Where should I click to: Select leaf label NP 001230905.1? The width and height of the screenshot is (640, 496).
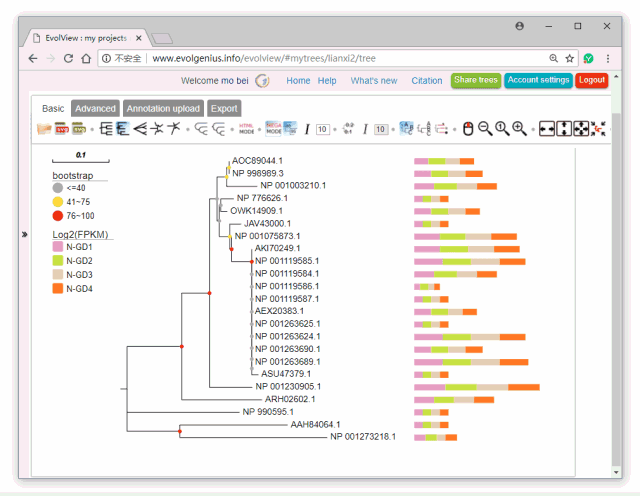(x=288, y=386)
